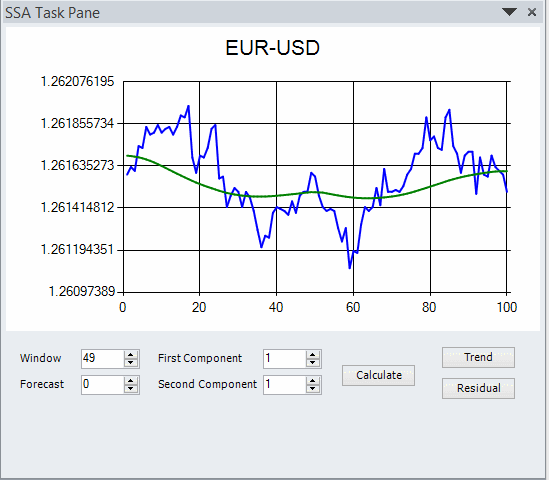
Task: Select the Second Component value field
Action: click(285, 384)
